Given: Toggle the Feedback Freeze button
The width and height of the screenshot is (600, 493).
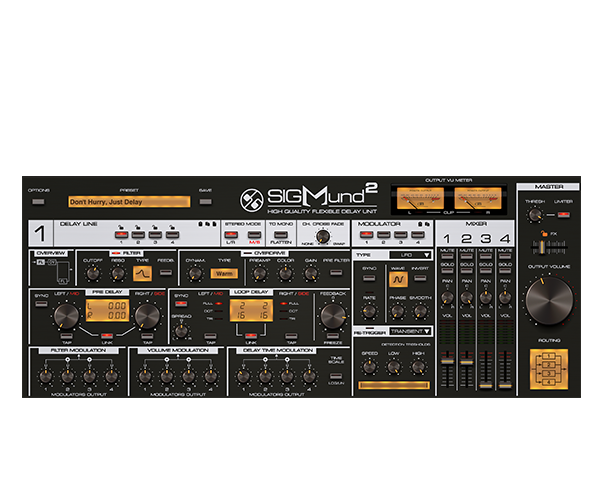Looking at the screenshot, I should point(333,336).
